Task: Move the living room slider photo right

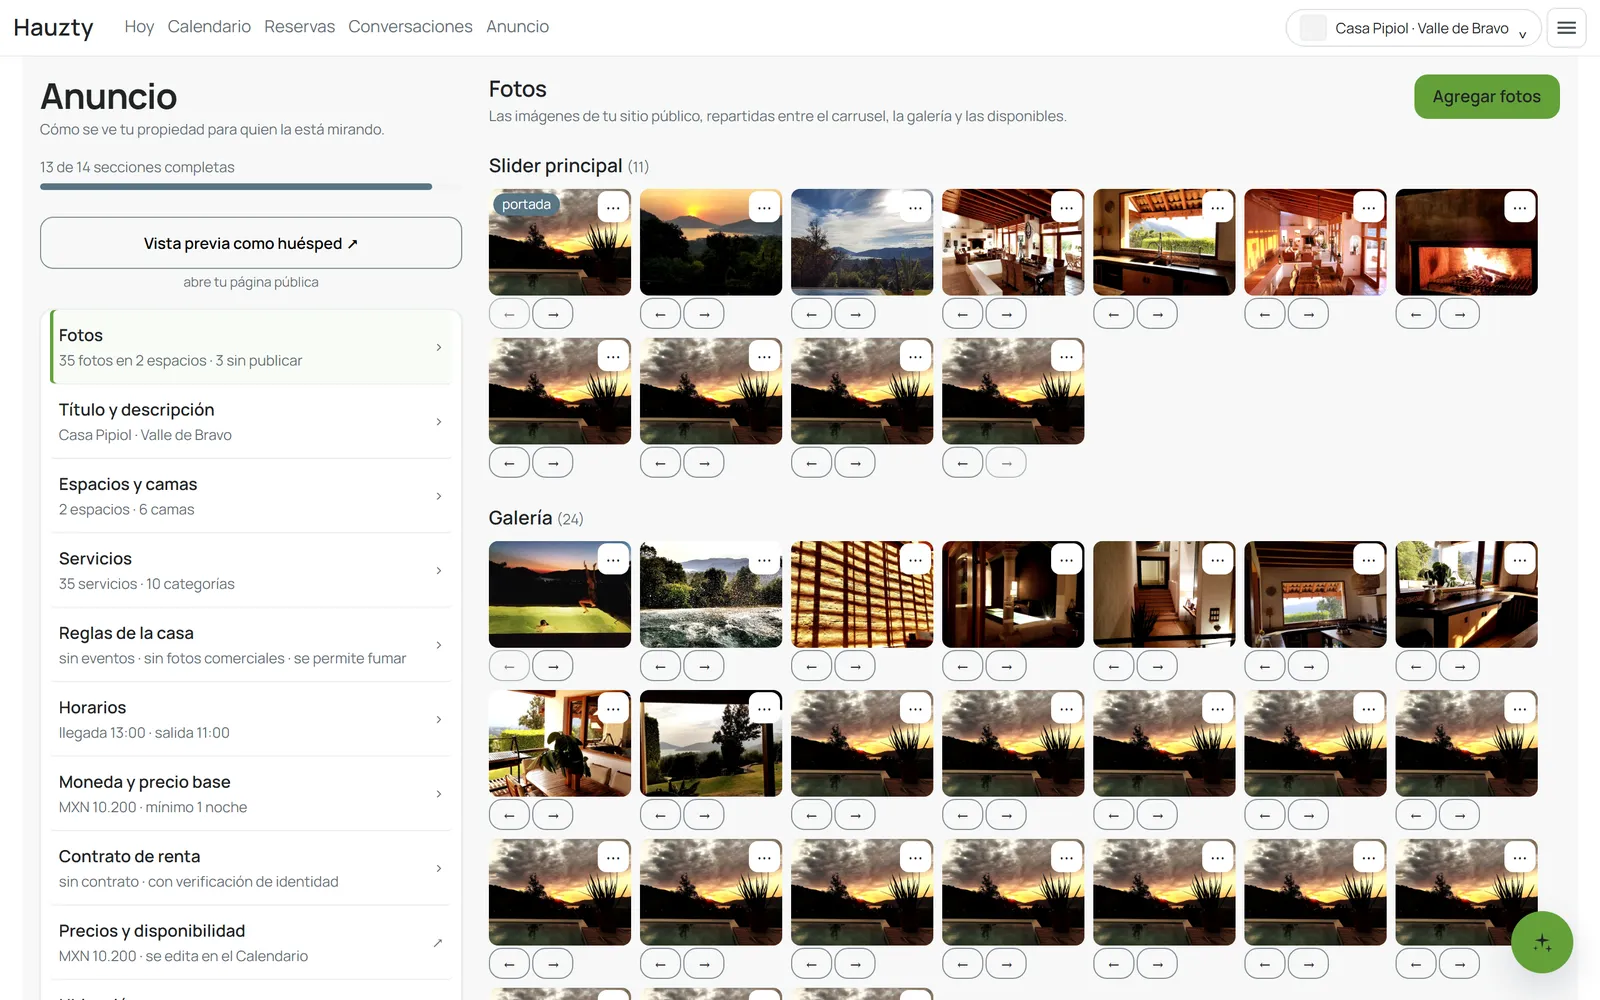Action: [x=1006, y=314]
